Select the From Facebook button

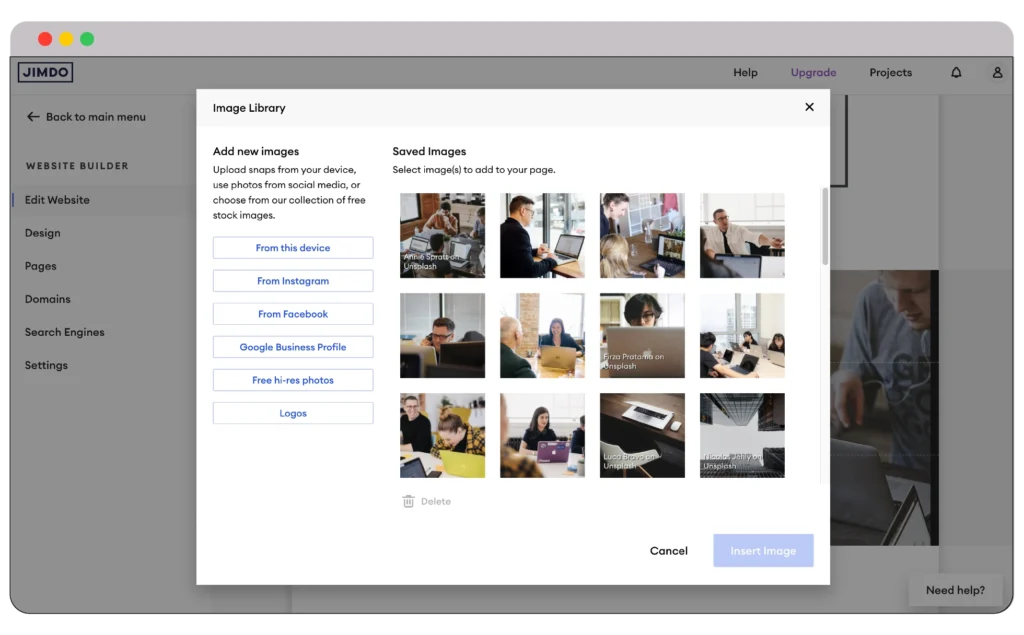[x=293, y=314]
